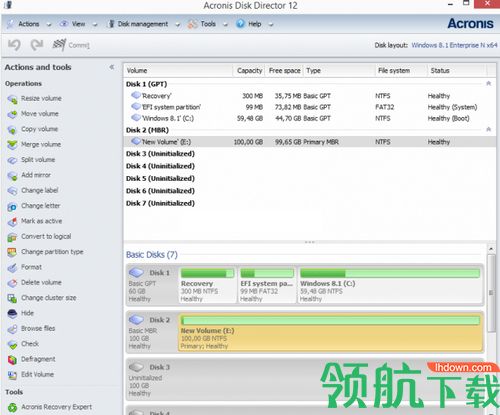This screenshot has height=415, width=500.
Task: Click the Format operation icon
Action: coord(12,268)
